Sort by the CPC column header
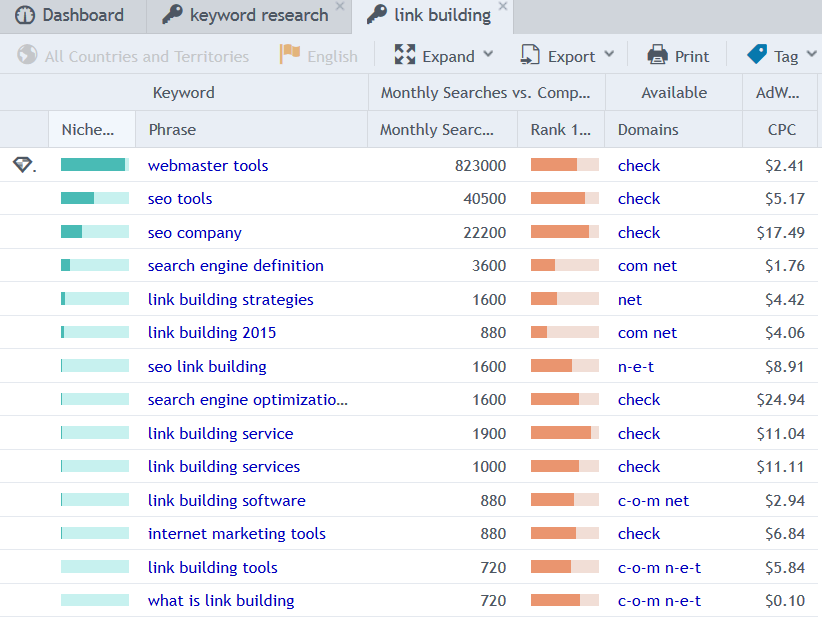 [781, 129]
